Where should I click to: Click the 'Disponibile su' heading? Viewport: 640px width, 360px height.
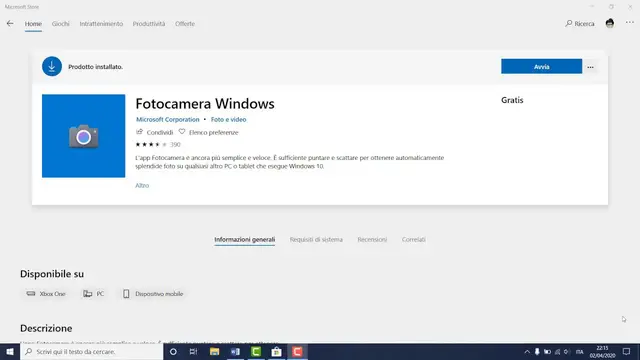pos(52,274)
